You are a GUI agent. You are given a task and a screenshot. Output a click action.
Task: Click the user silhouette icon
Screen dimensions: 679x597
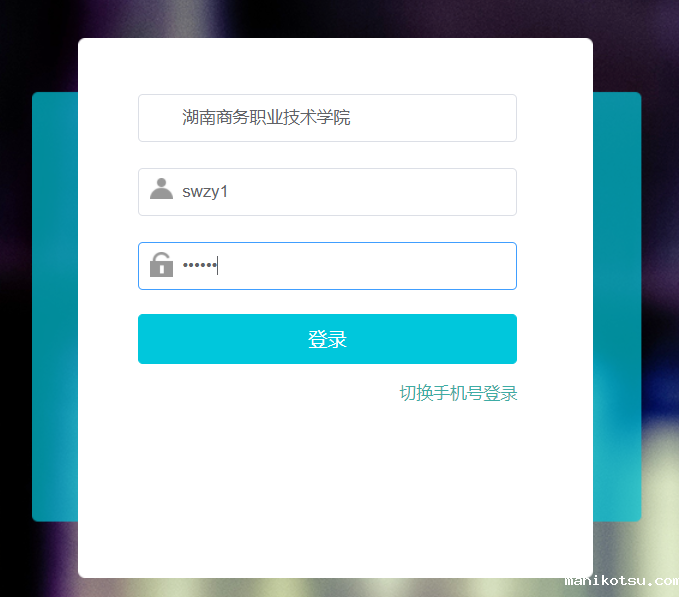click(161, 189)
